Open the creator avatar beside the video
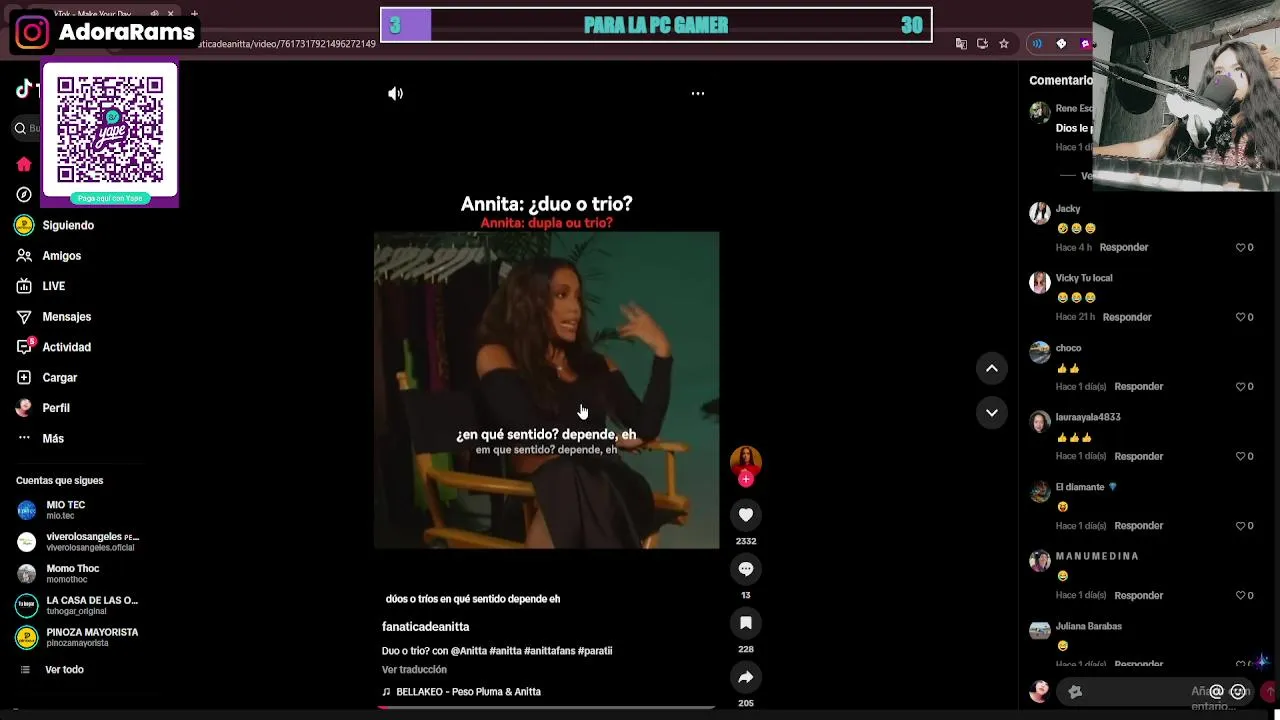 746,462
